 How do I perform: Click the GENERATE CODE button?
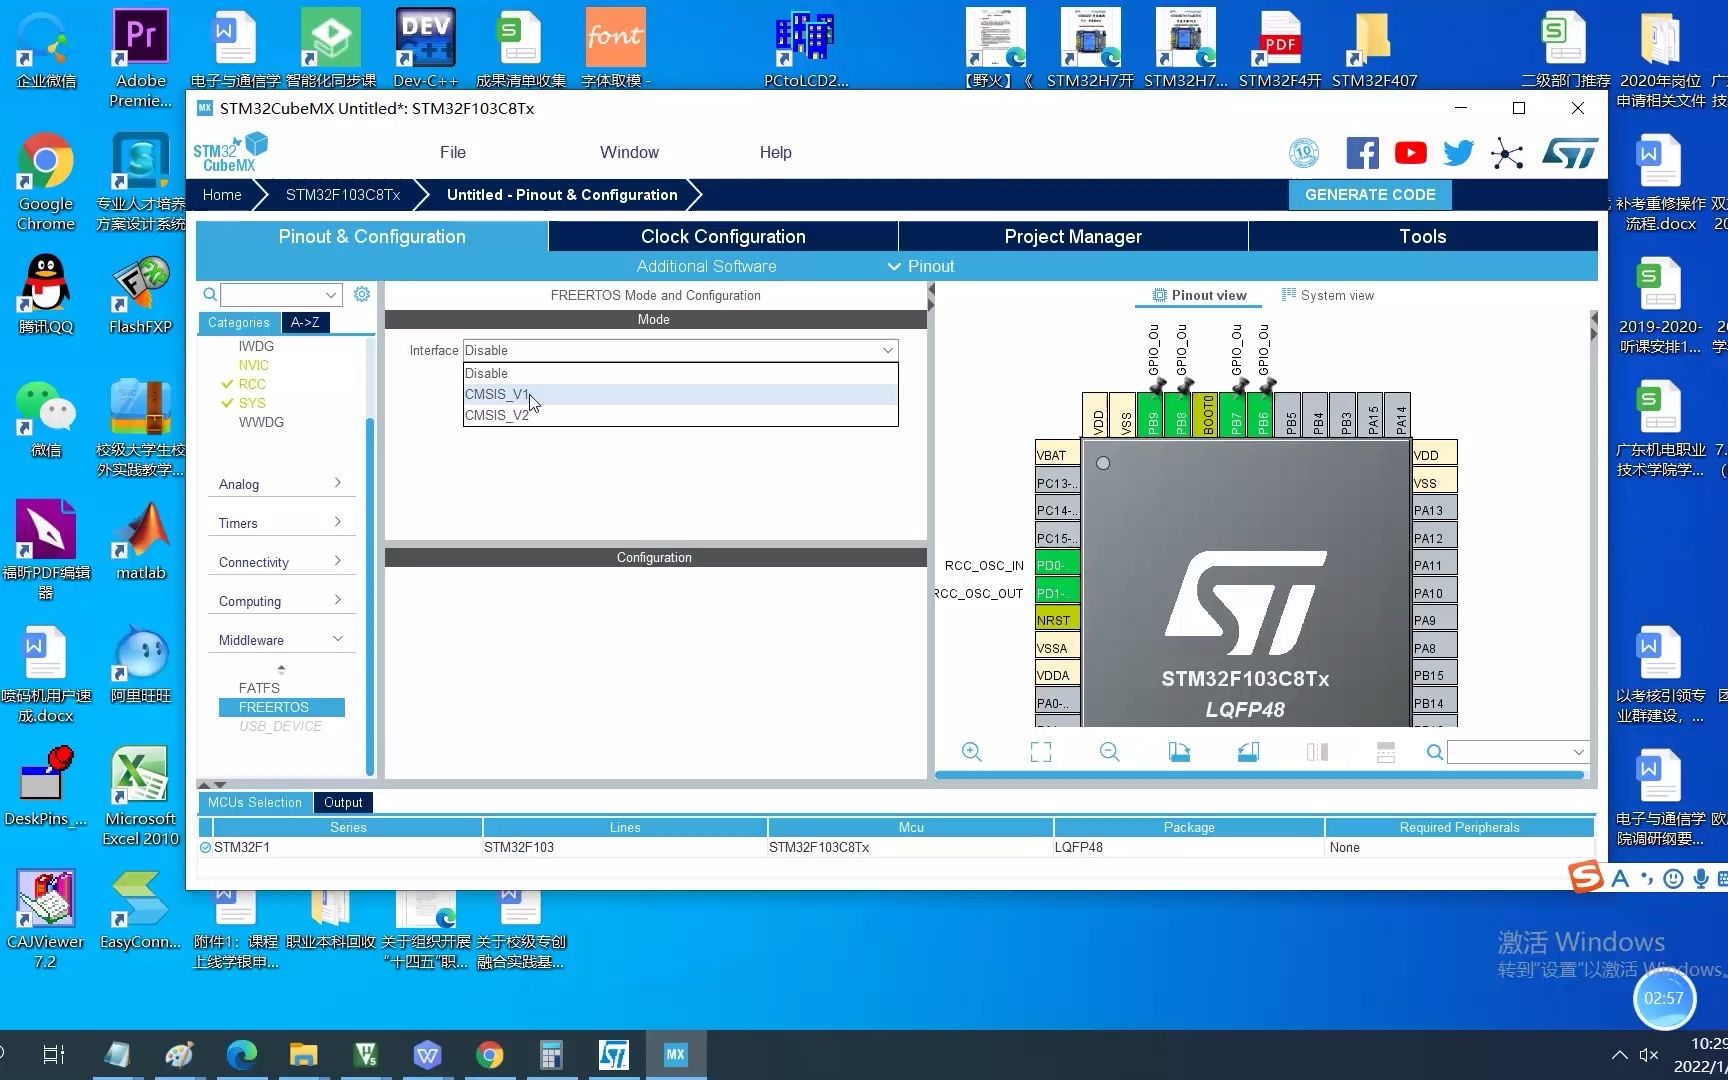(1370, 195)
